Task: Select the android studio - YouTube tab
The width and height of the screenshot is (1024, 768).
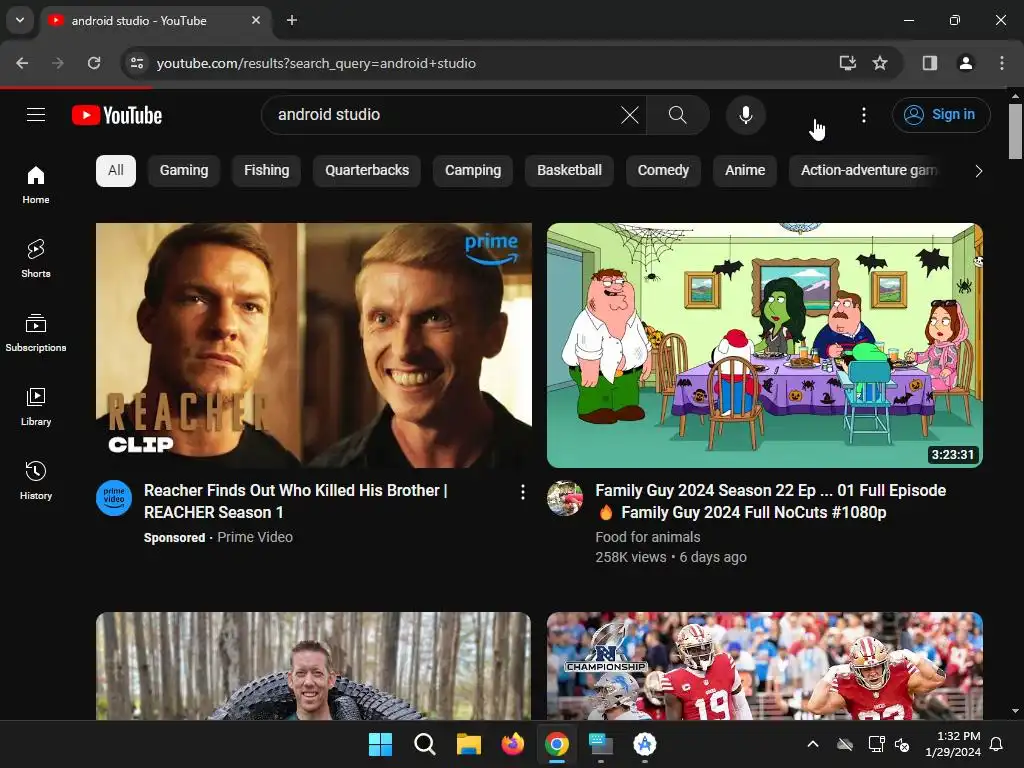Action: click(157, 20)
